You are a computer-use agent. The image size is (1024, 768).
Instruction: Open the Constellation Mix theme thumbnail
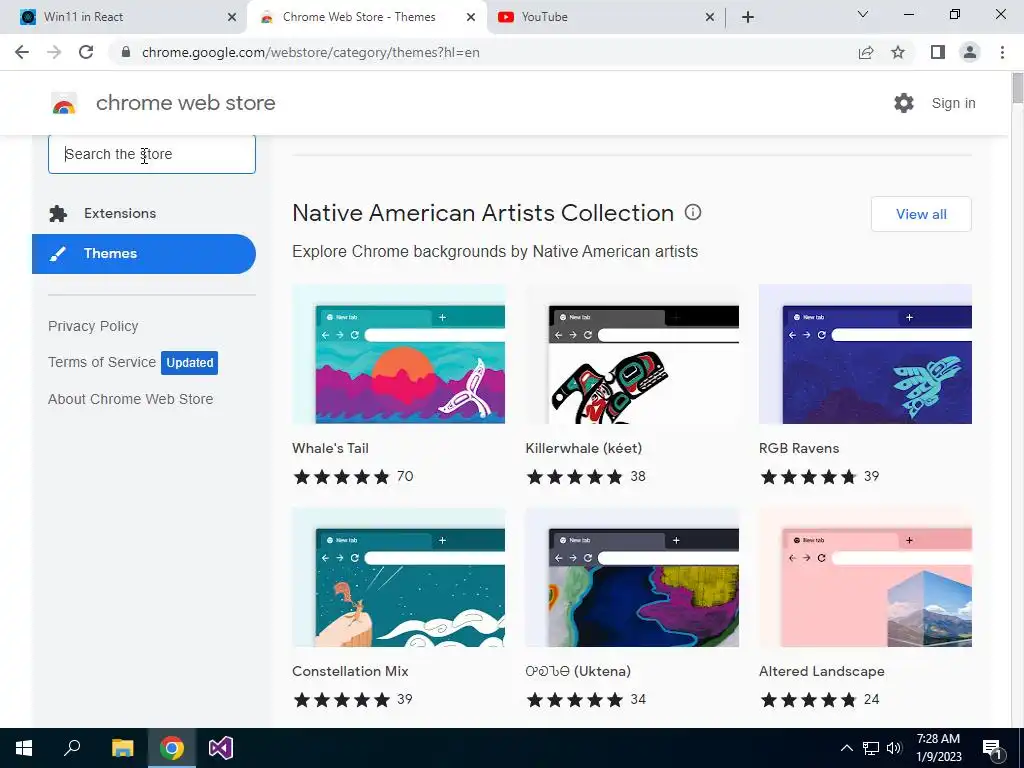[x=398, y=577]
